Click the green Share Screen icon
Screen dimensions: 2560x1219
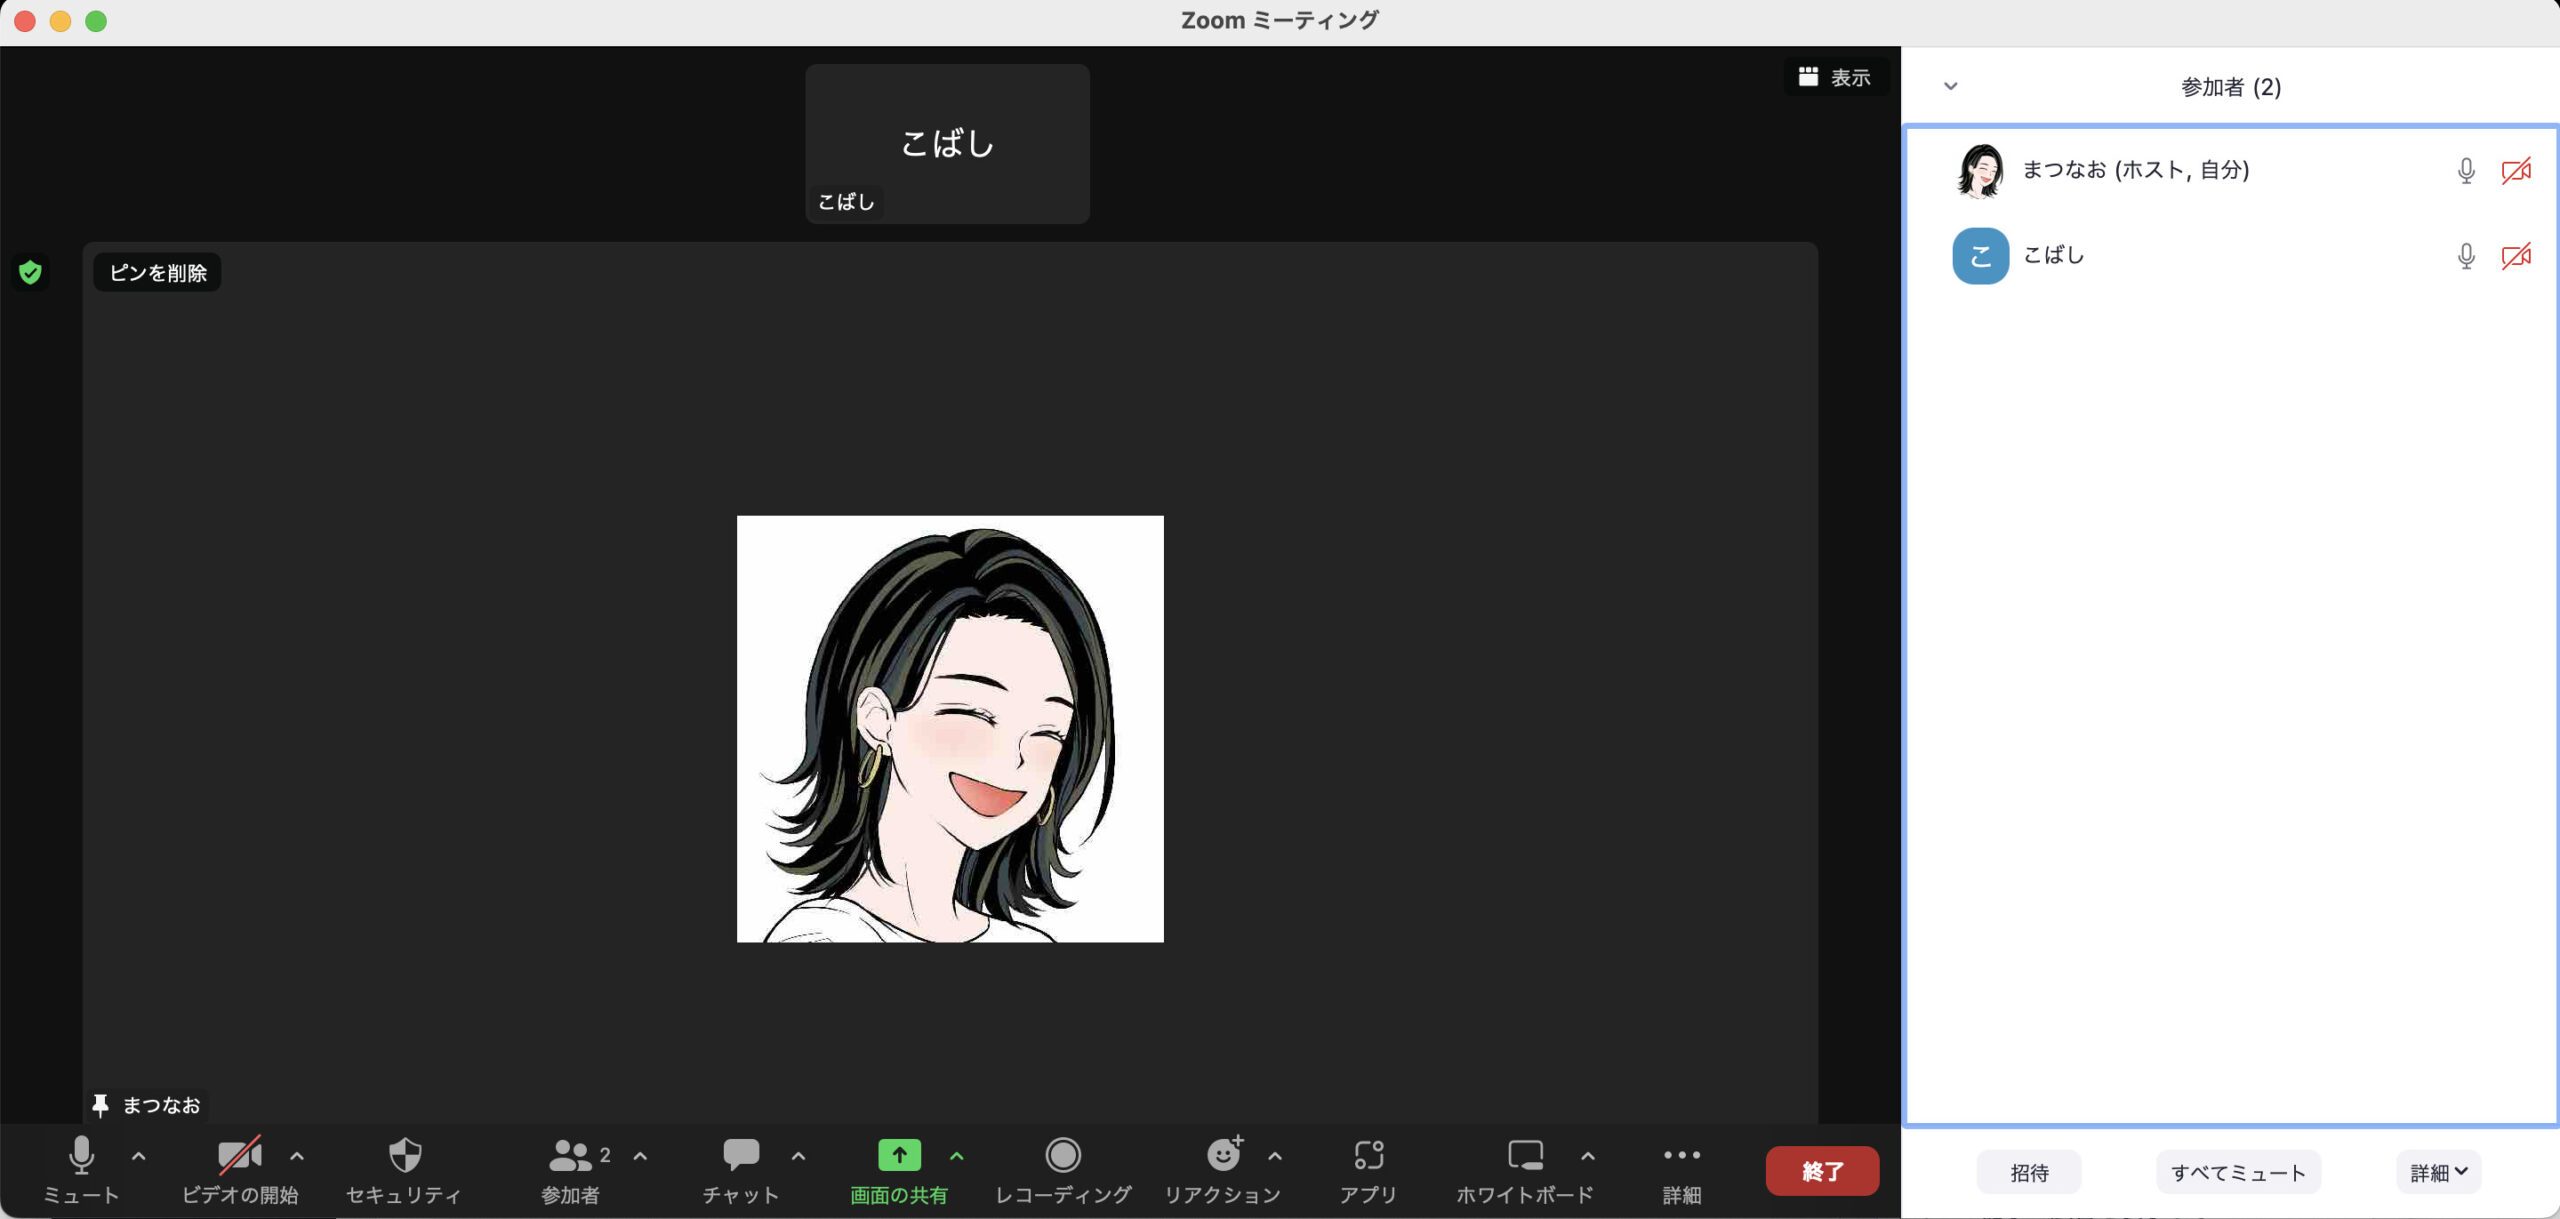coord(899,1155)
